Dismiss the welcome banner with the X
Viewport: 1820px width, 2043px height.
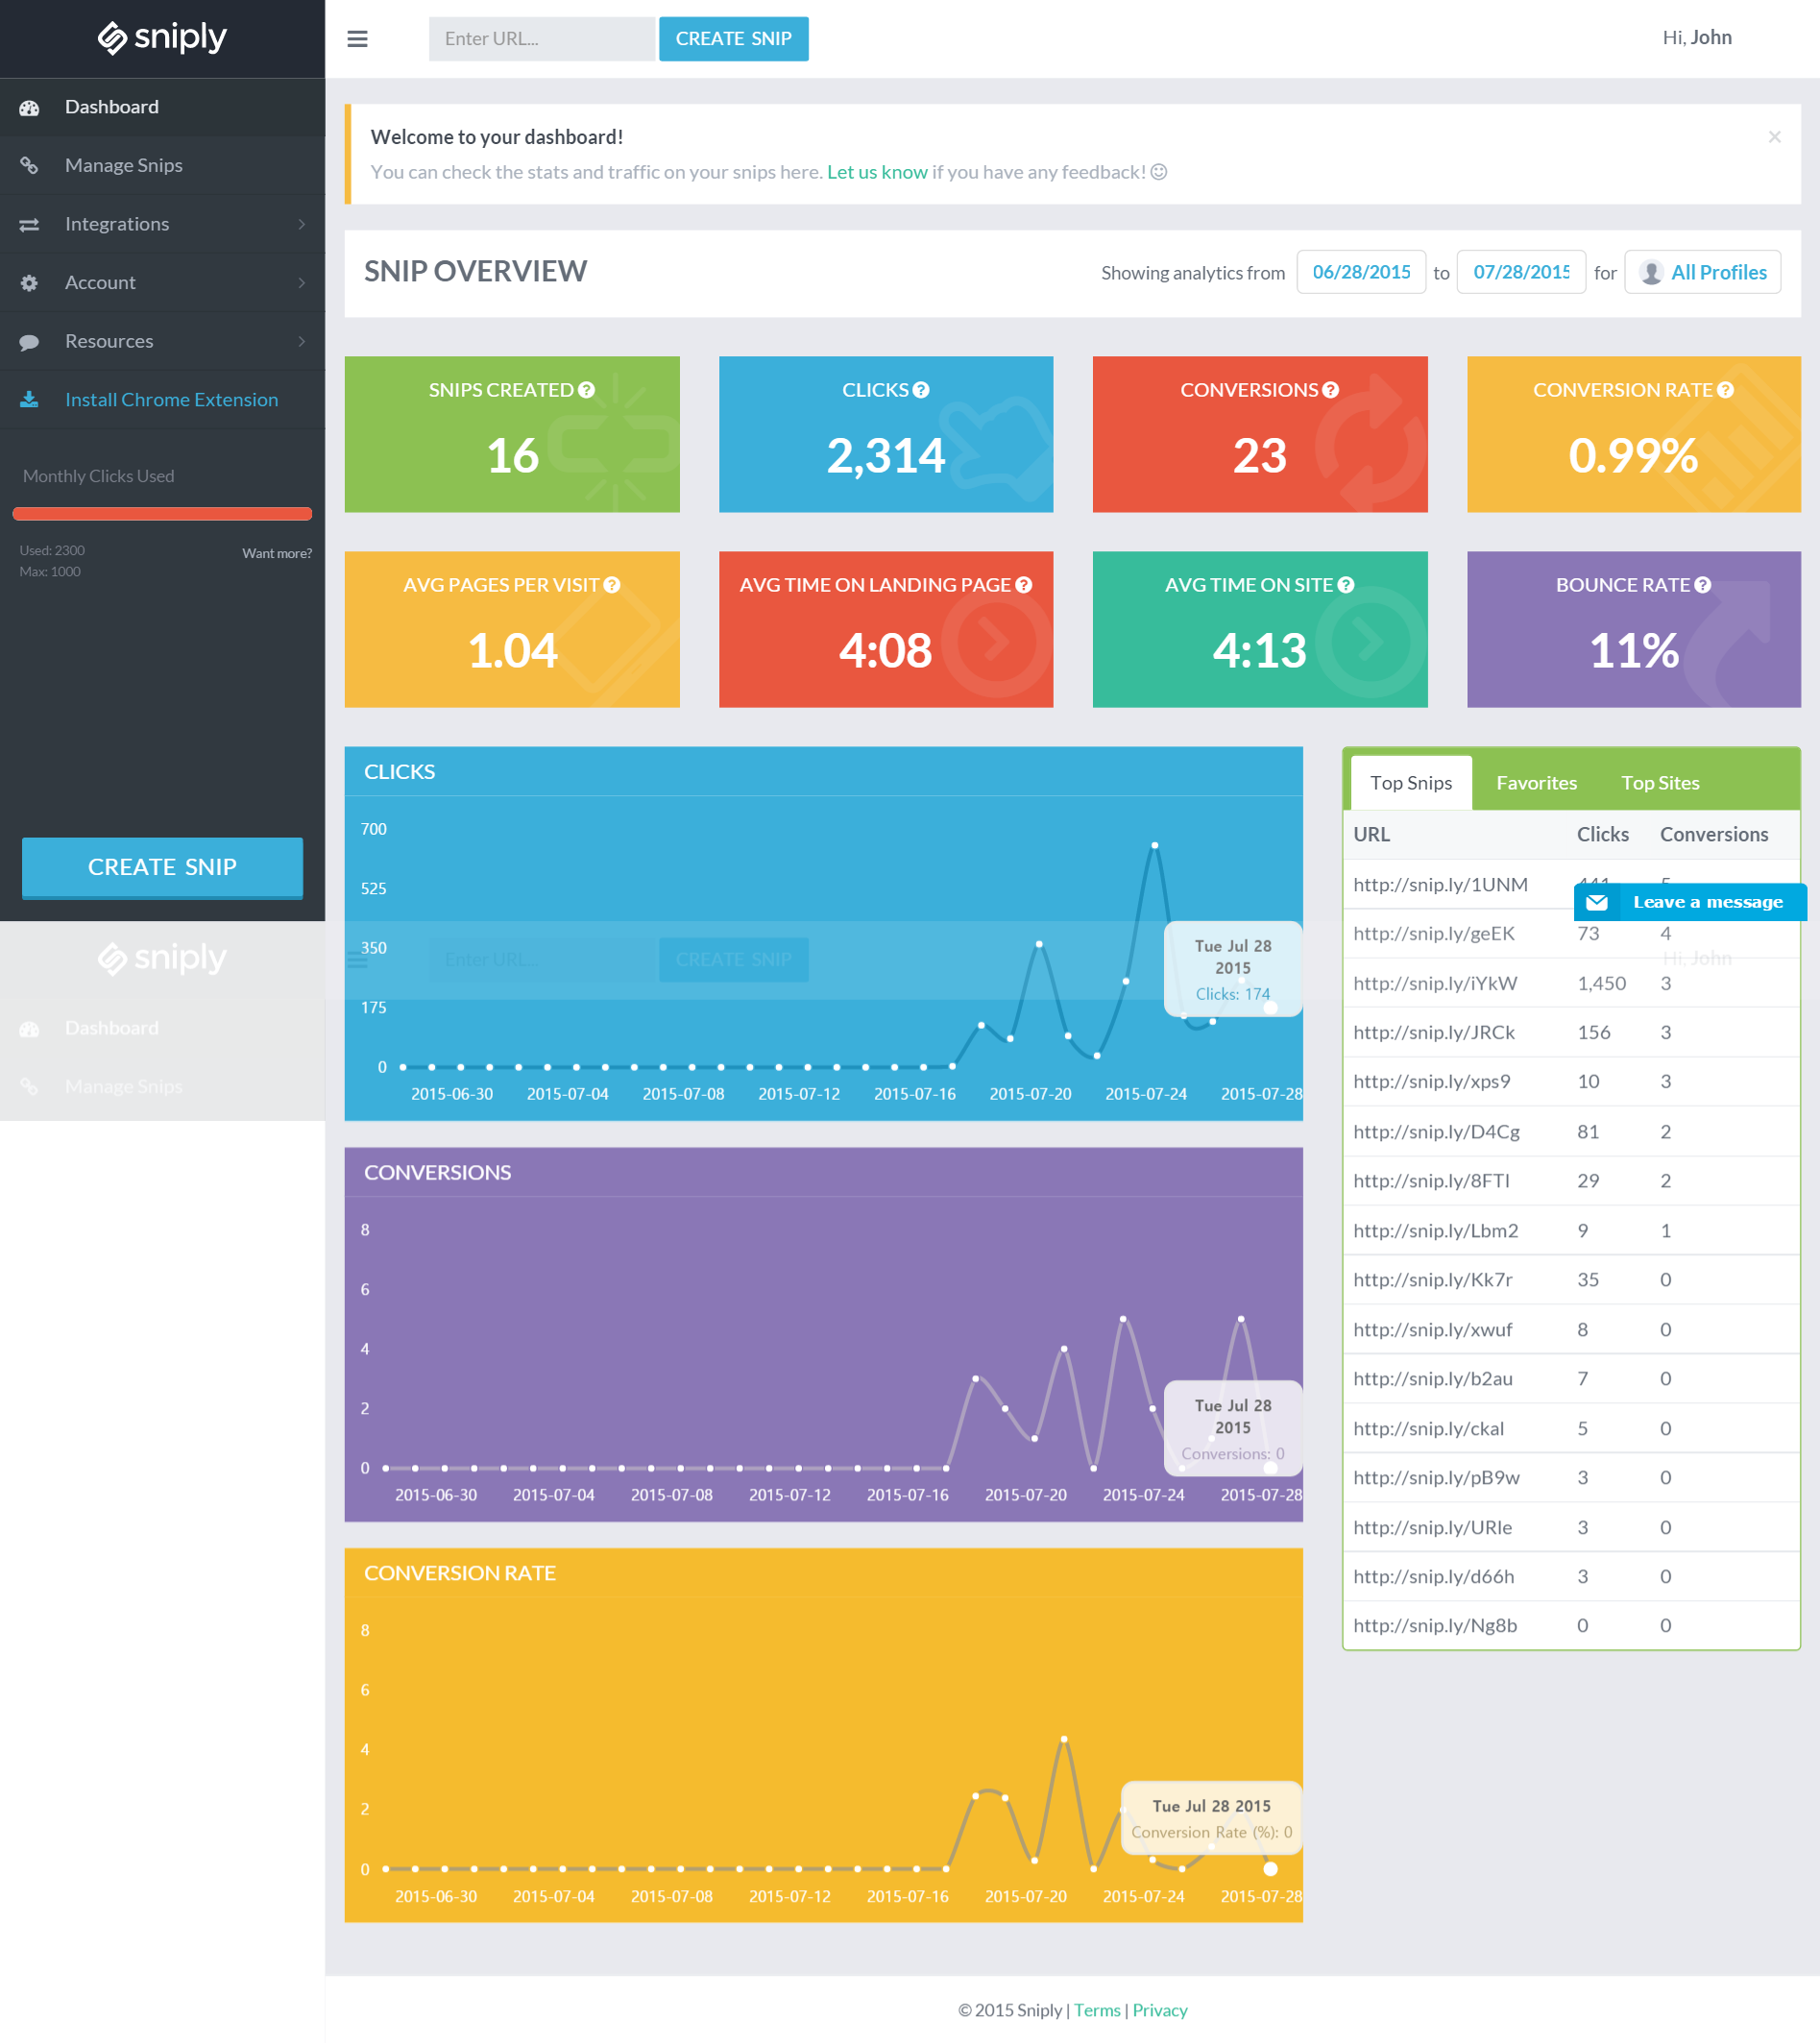coord(1774,137)
